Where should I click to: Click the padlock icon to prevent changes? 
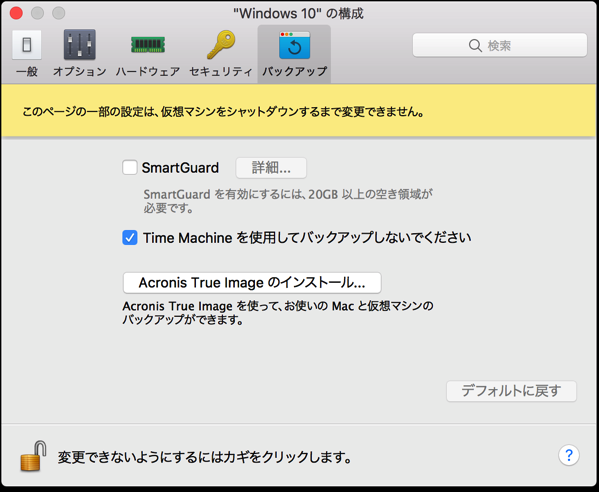(x=33, y=456)
